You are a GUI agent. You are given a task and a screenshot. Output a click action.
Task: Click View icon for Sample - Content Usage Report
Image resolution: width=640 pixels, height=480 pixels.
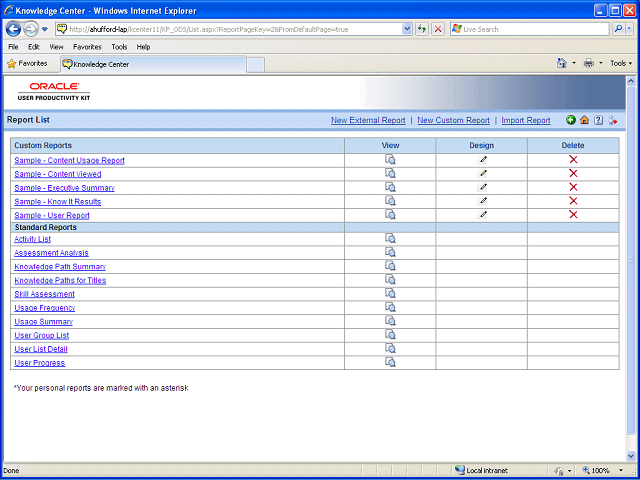pos(390,160)
